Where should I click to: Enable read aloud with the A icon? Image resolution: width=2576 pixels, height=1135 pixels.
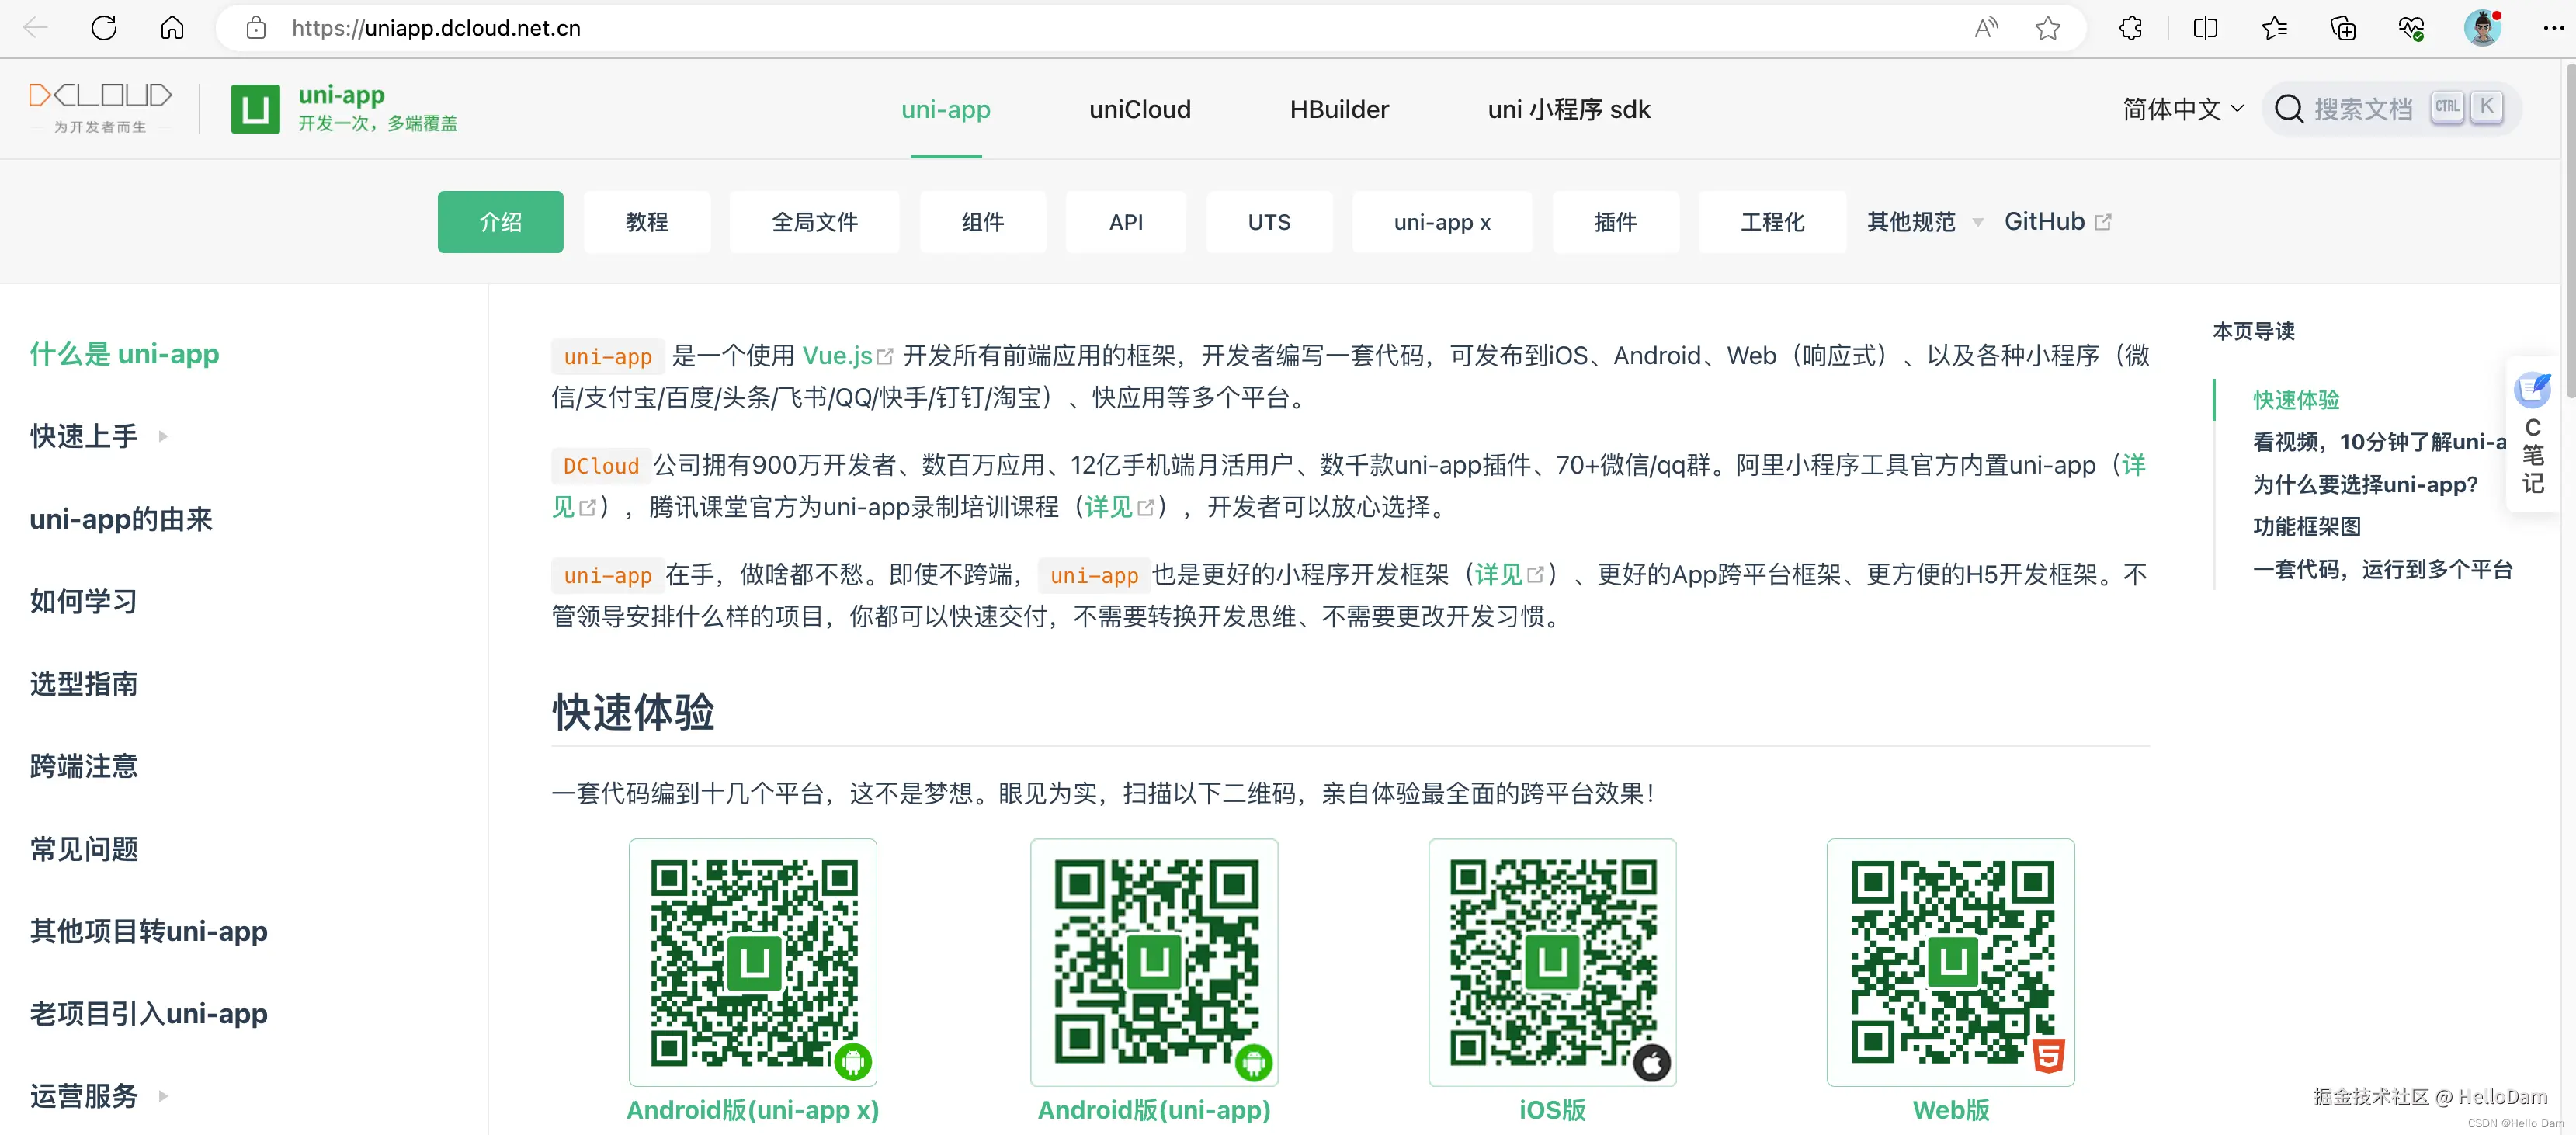point(1986,28)
